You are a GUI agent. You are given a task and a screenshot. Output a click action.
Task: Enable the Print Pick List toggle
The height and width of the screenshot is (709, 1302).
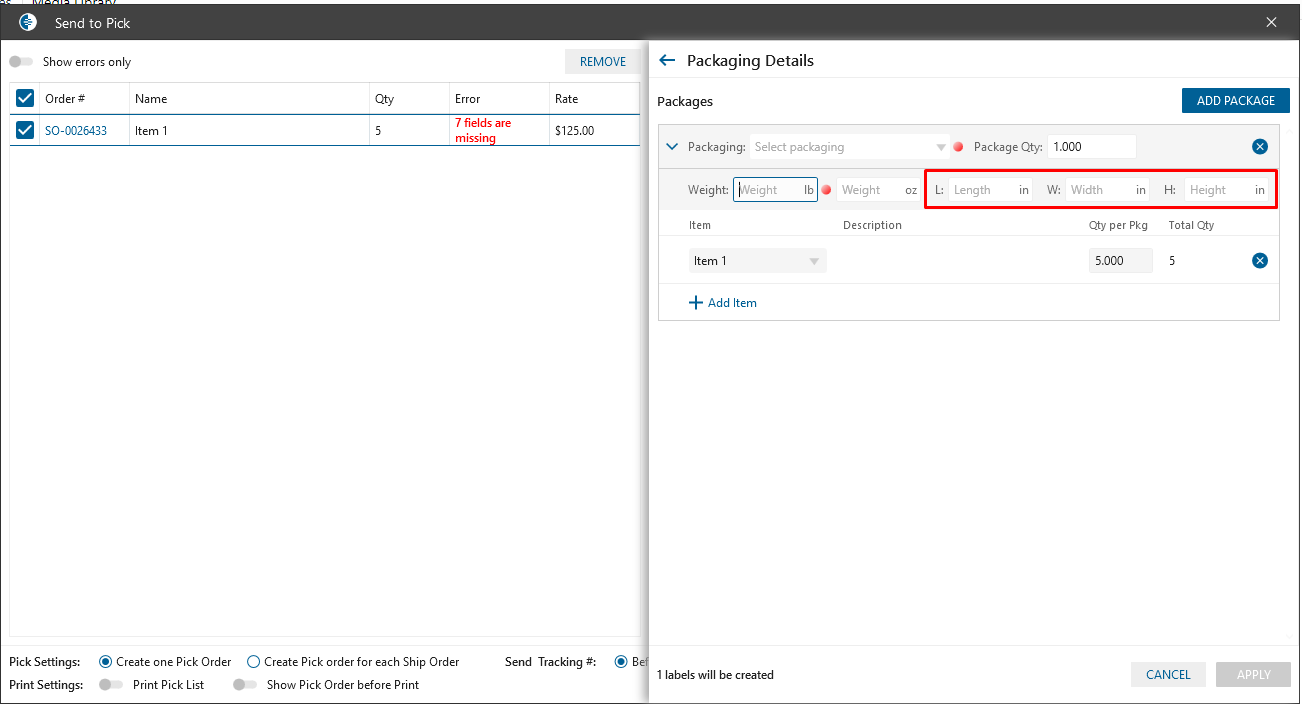pyautogui.click(x=111, y=685)
